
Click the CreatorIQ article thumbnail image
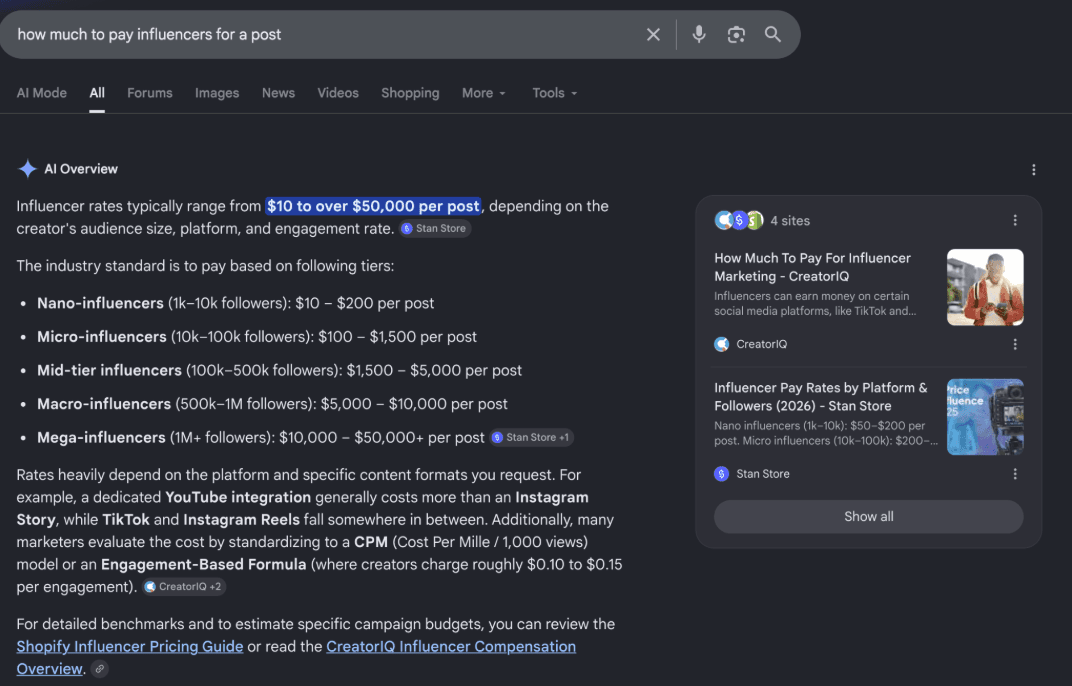[985, 287]
